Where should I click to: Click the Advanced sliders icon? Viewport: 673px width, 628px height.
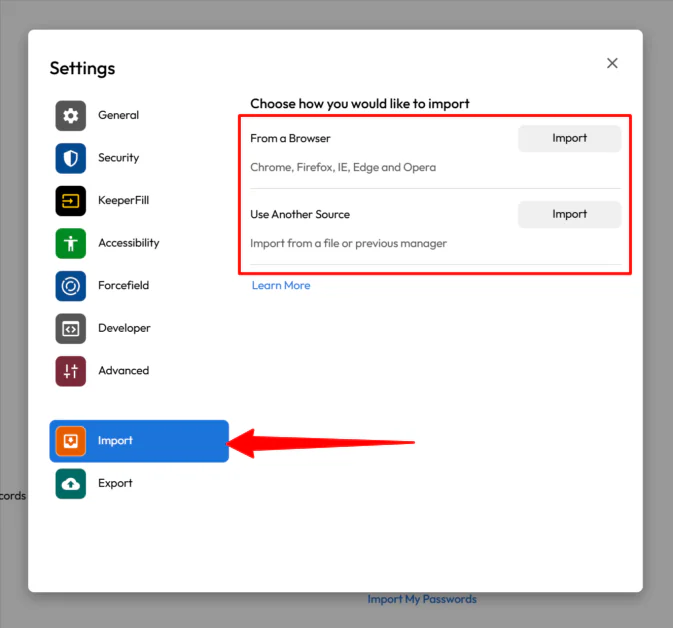(x=70, y=371)
